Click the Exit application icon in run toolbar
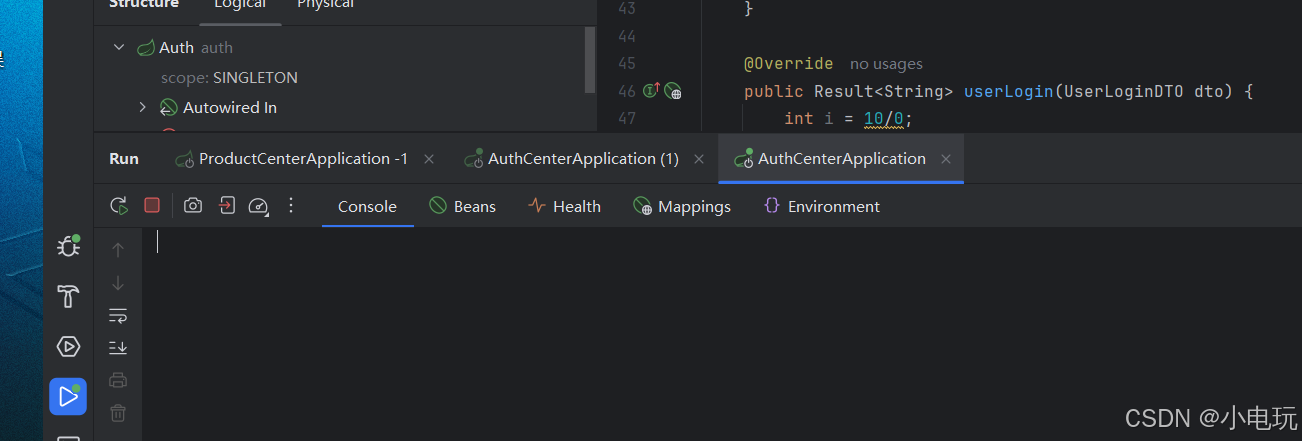This screenshot has width=1302, height=441. (227, 205)
